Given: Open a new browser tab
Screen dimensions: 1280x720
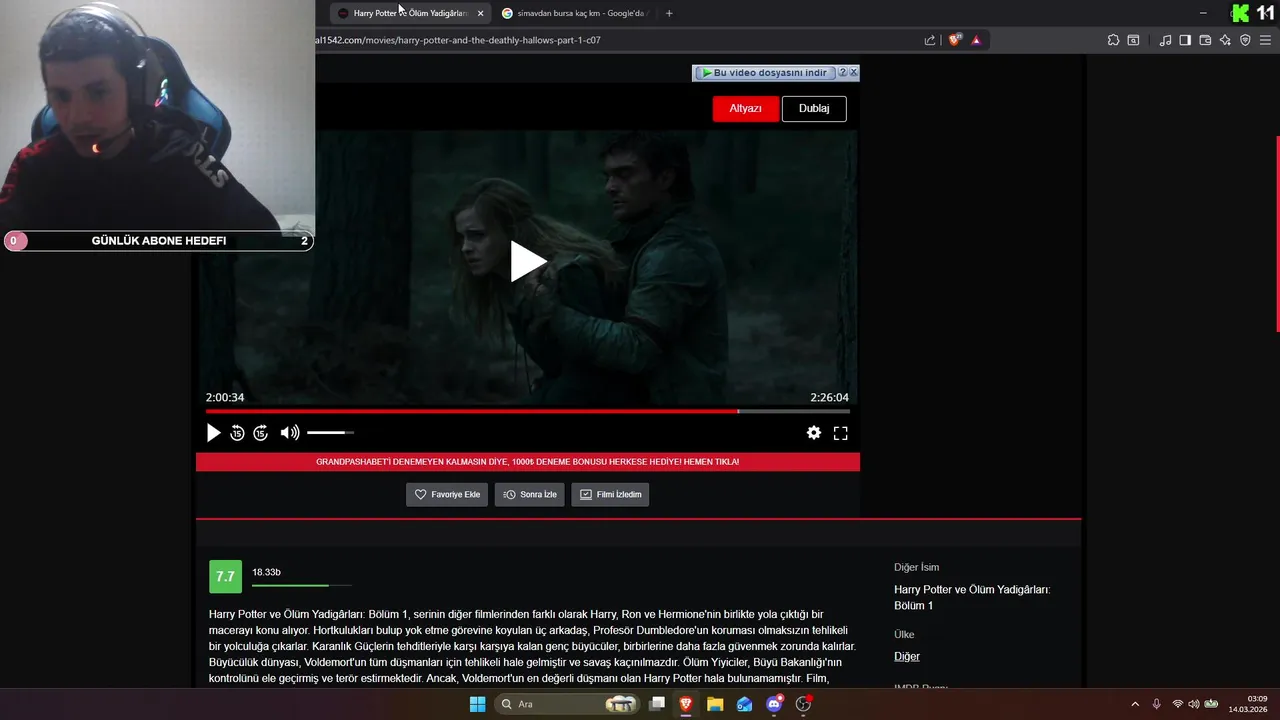Looking at the screenshot, I should pos(669,13).
